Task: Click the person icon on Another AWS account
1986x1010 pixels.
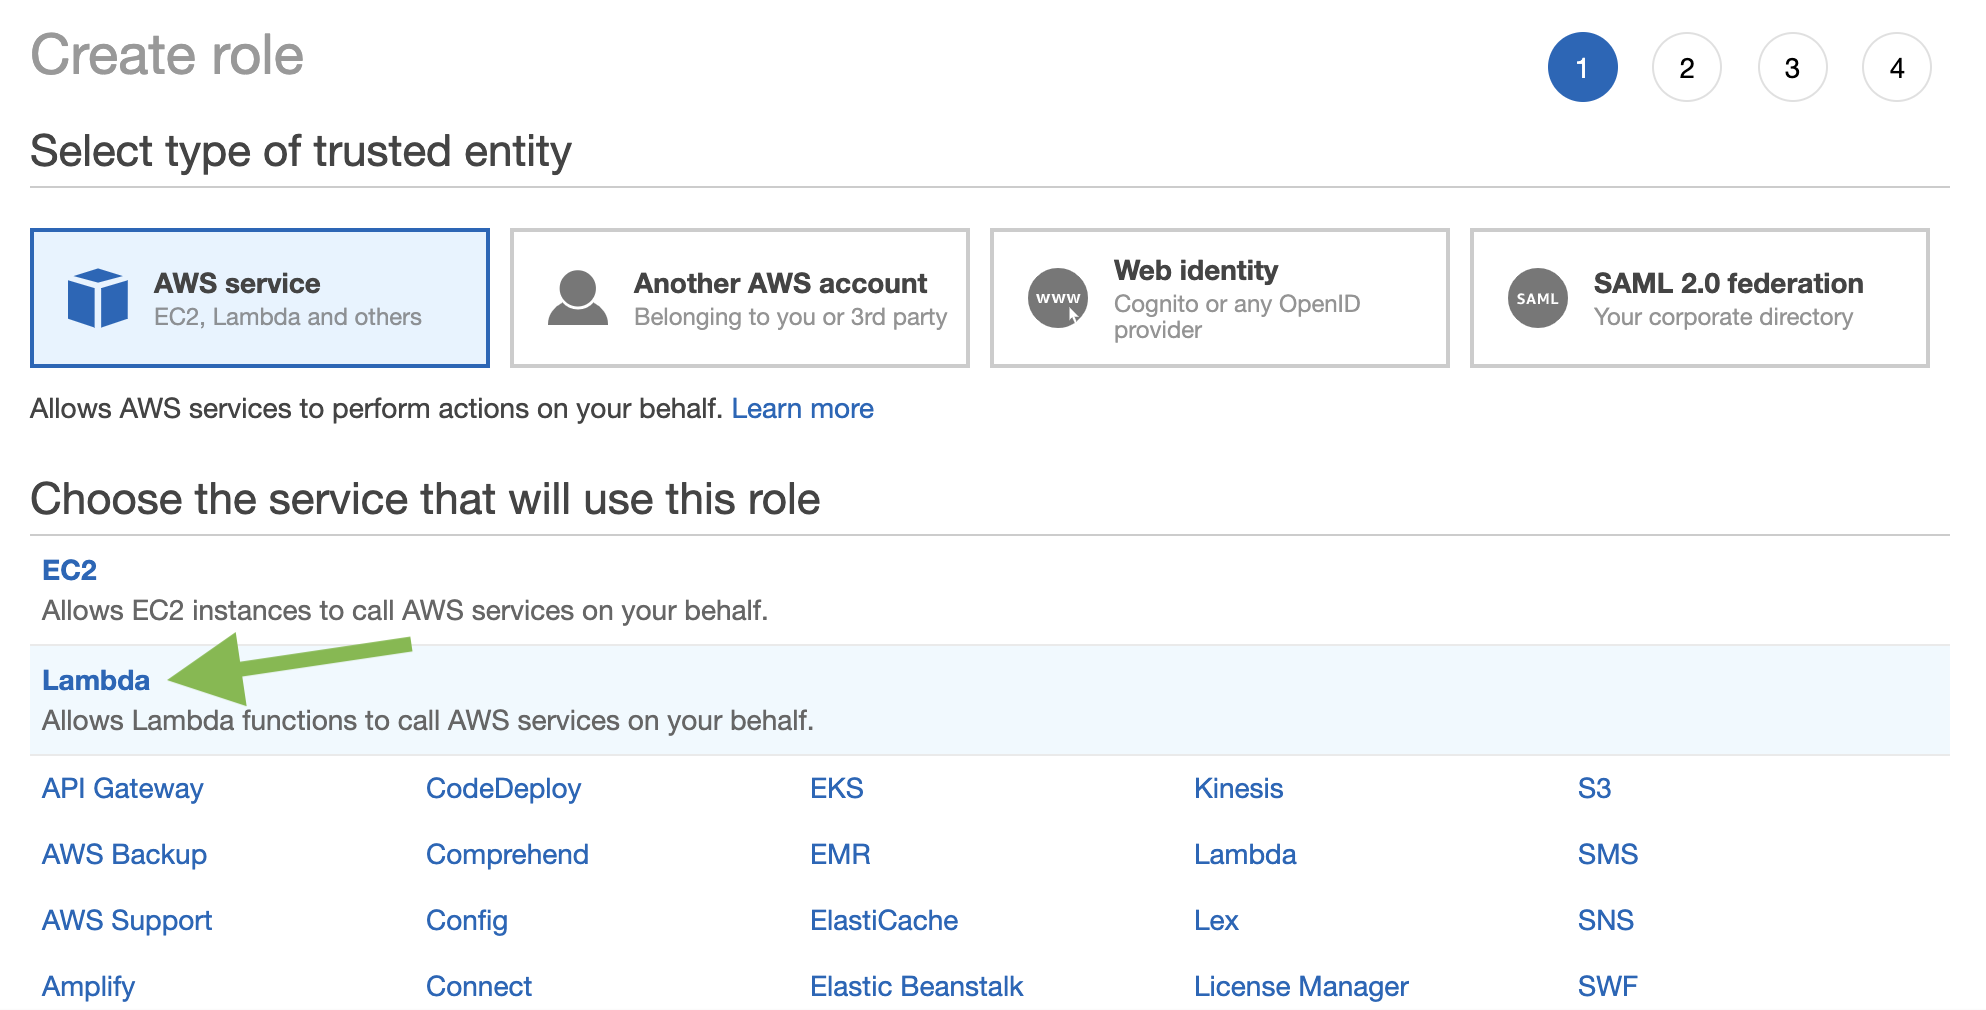Action: point(578,297)
